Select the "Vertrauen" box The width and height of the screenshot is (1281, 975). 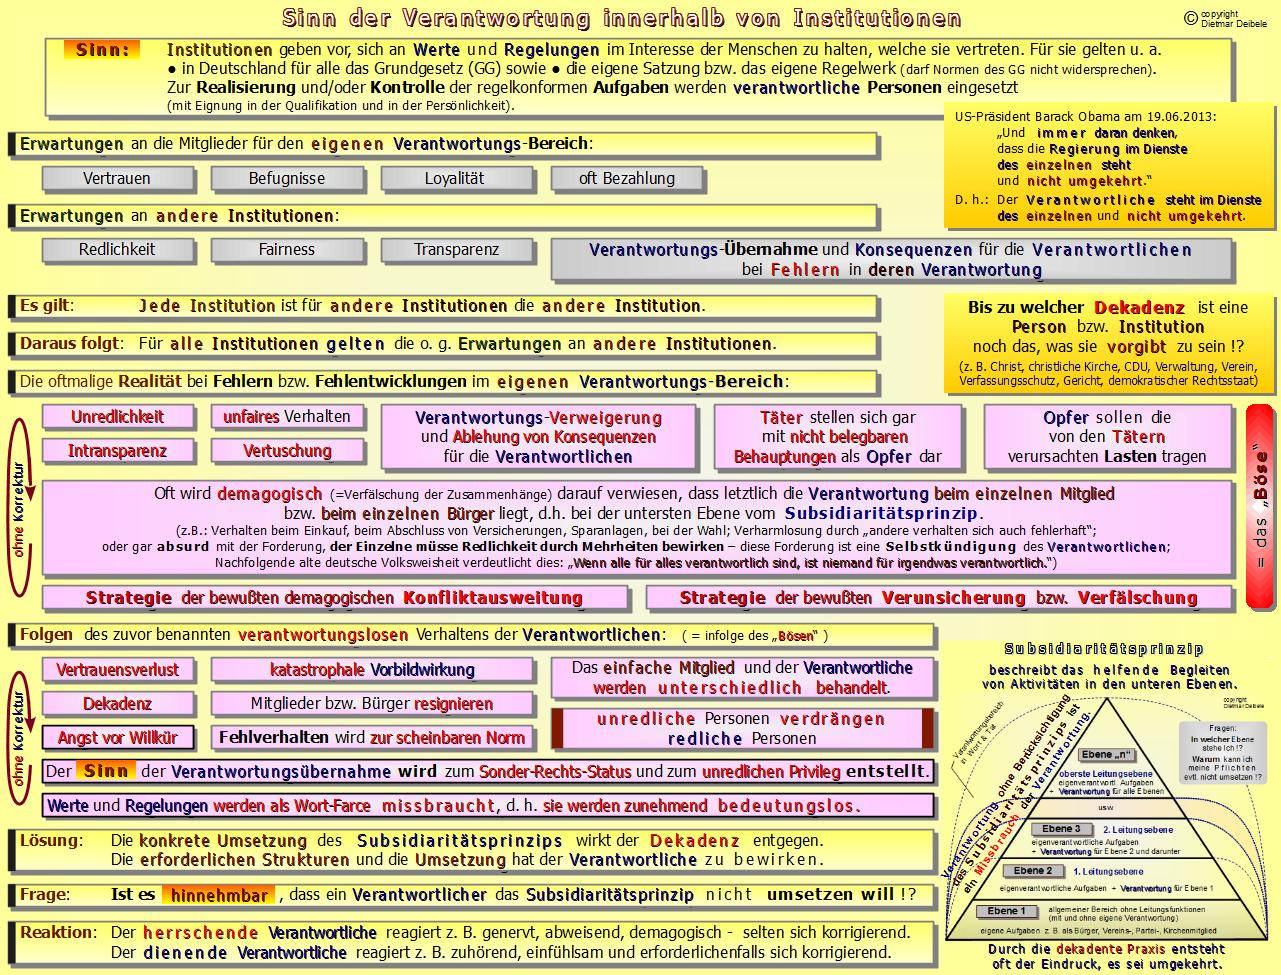[x=117, y=178]
